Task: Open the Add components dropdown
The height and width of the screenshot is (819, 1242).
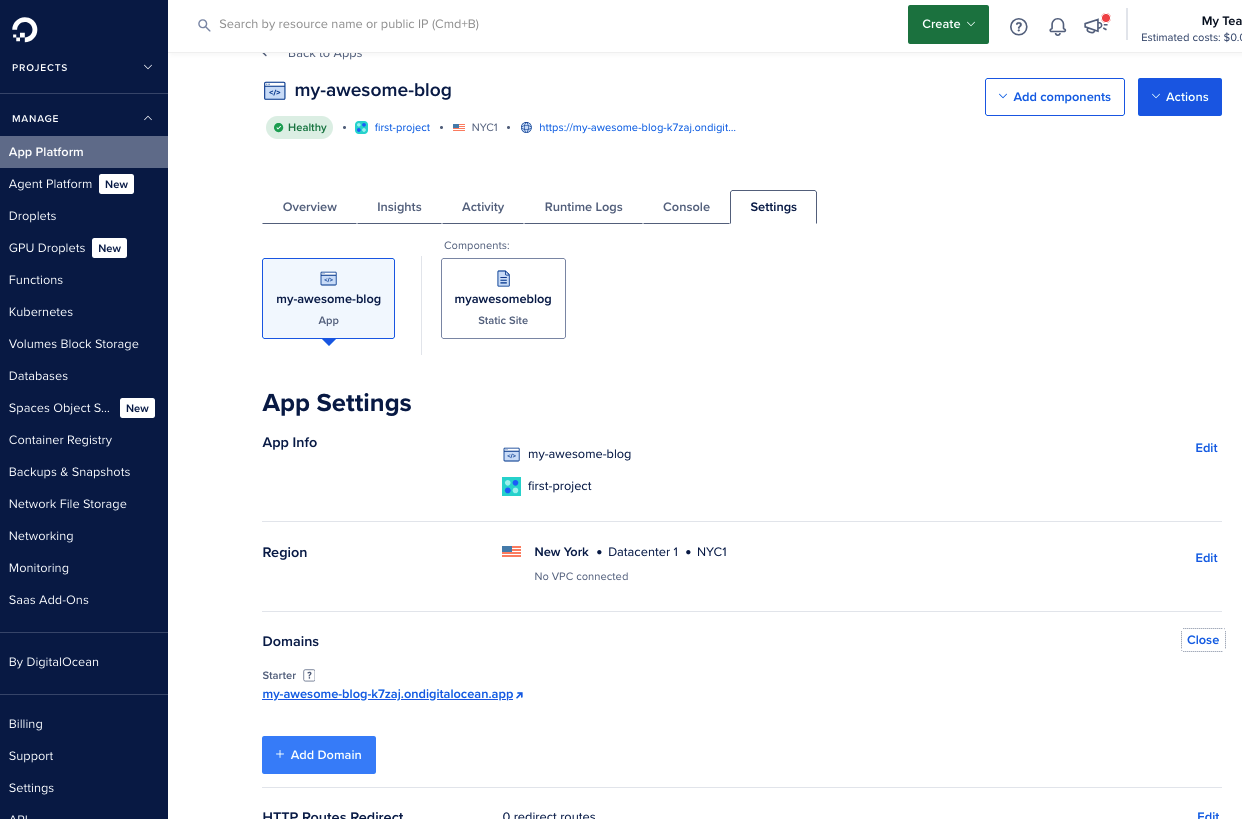Action: (x=1054, y=97)
